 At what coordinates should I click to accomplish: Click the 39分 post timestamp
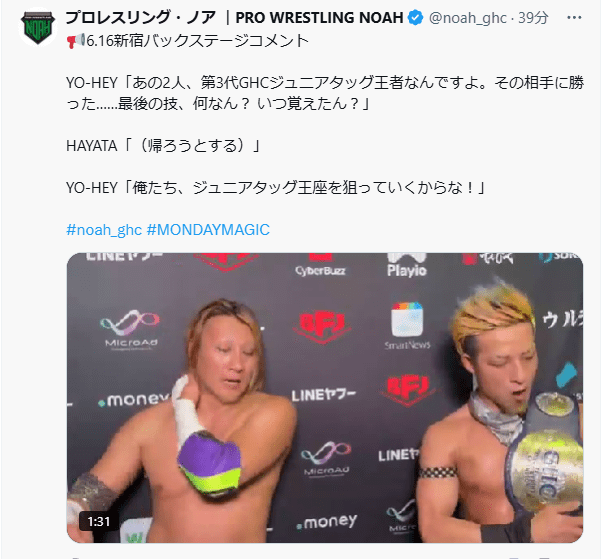(533, 18)
